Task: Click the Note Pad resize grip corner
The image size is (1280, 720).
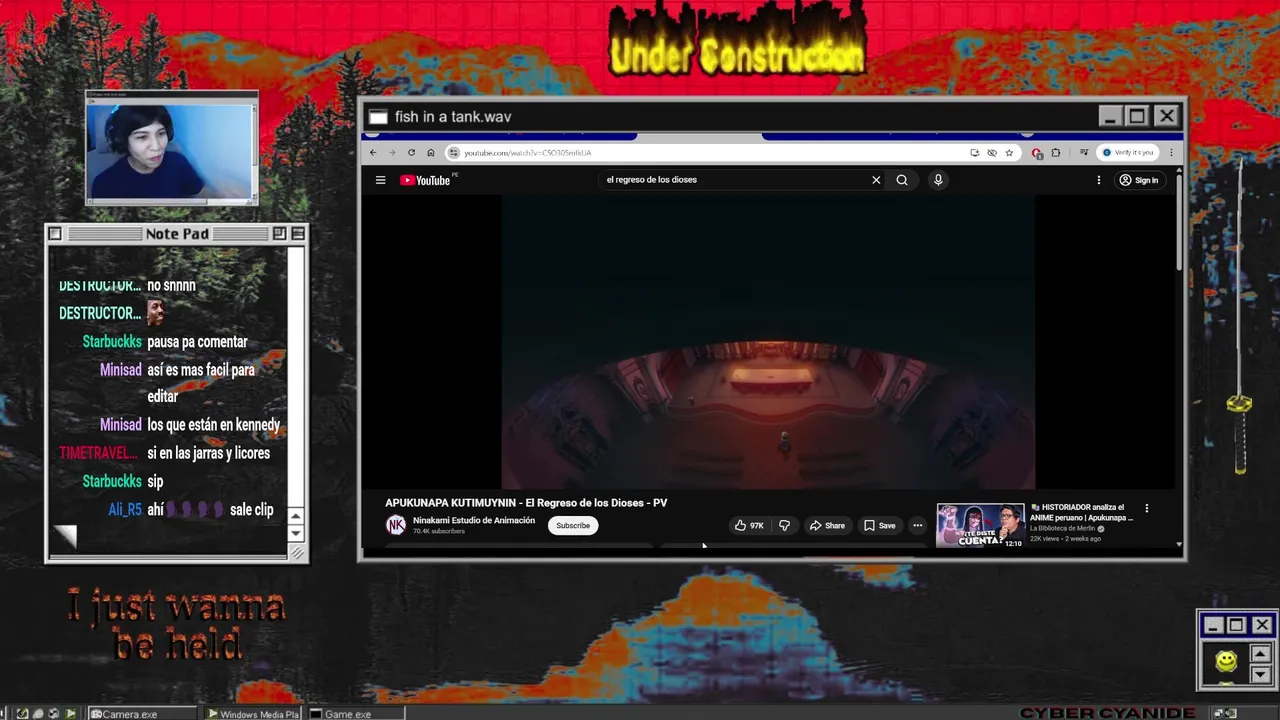Action: [297, 552]
